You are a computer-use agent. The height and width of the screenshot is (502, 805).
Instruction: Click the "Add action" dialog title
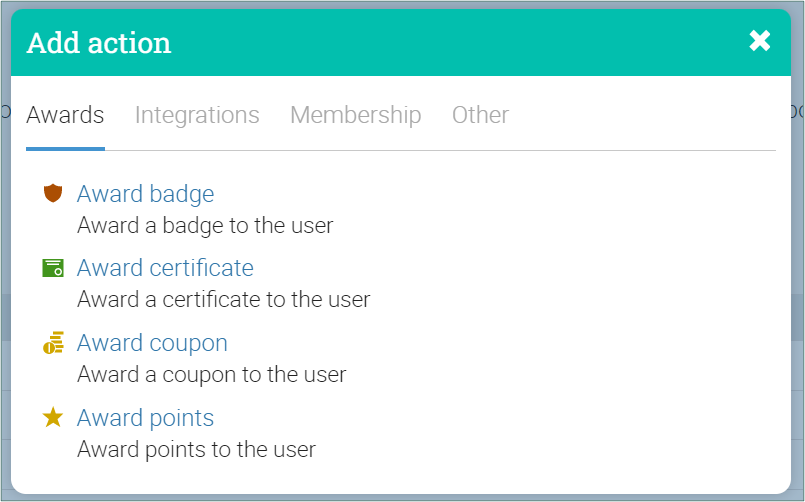[99, 43]
